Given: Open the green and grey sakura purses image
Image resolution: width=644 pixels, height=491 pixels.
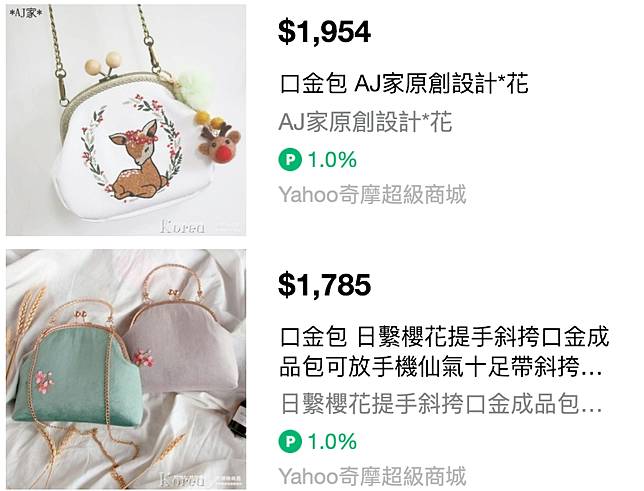Looking at the screenshot, I should (126, 369).
